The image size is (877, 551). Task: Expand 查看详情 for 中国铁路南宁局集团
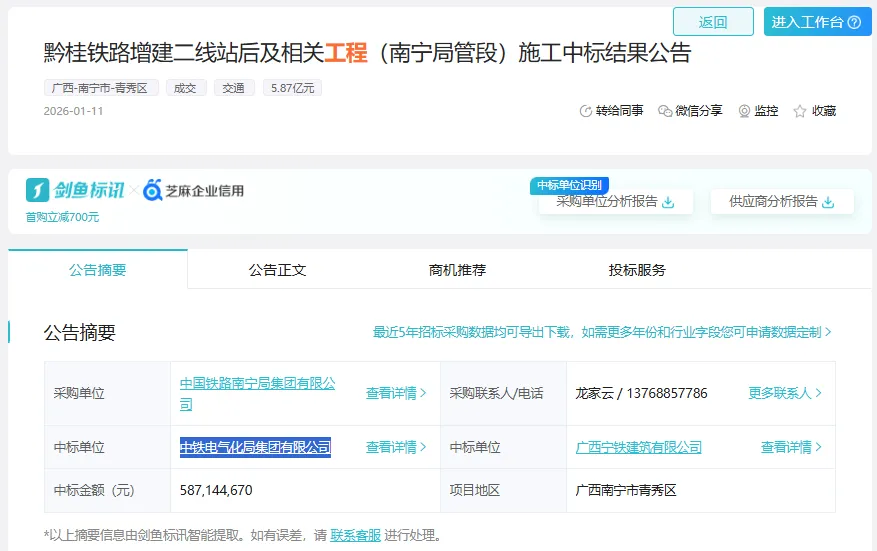(x=396, y=393)
